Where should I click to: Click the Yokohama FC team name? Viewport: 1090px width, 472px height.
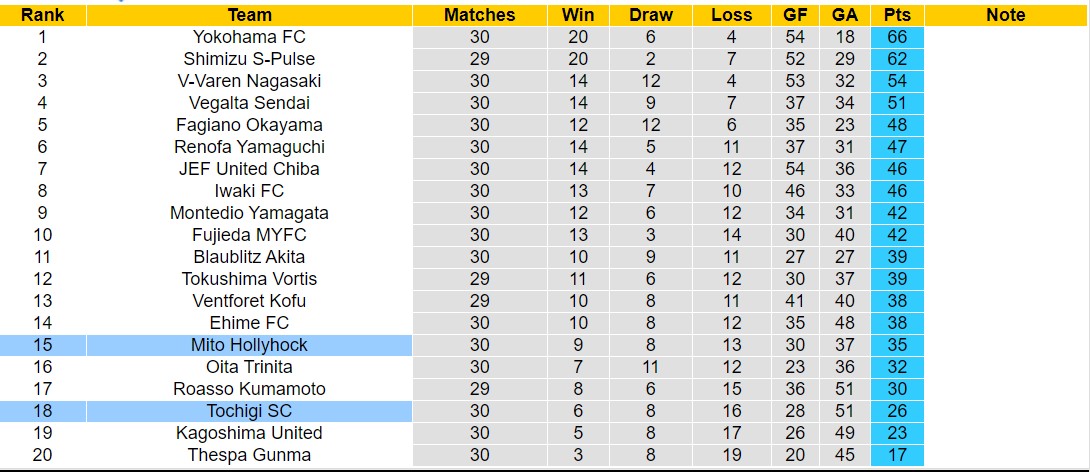coord(249,37)
